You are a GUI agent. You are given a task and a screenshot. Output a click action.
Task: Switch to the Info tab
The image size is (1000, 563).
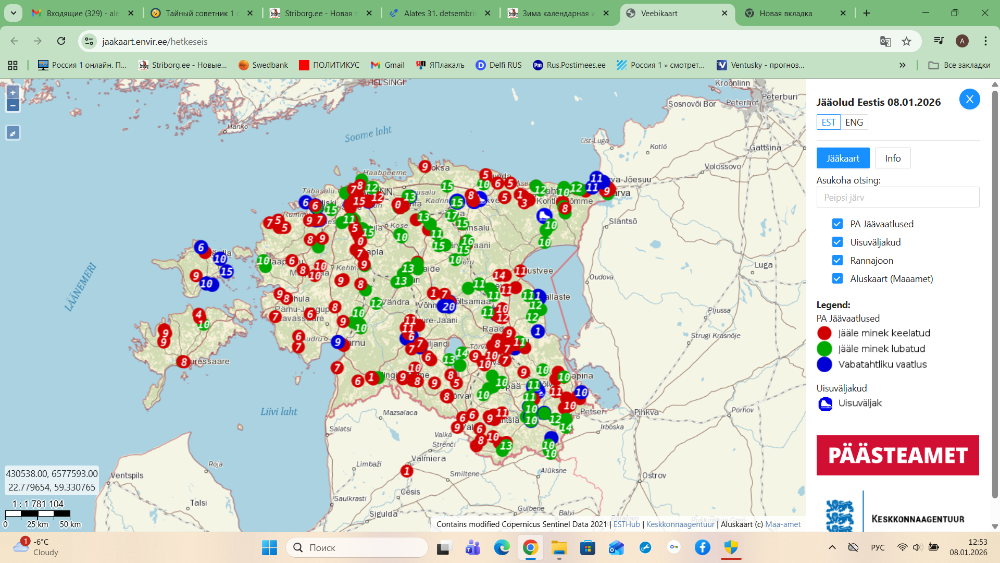tap(892, 158)
